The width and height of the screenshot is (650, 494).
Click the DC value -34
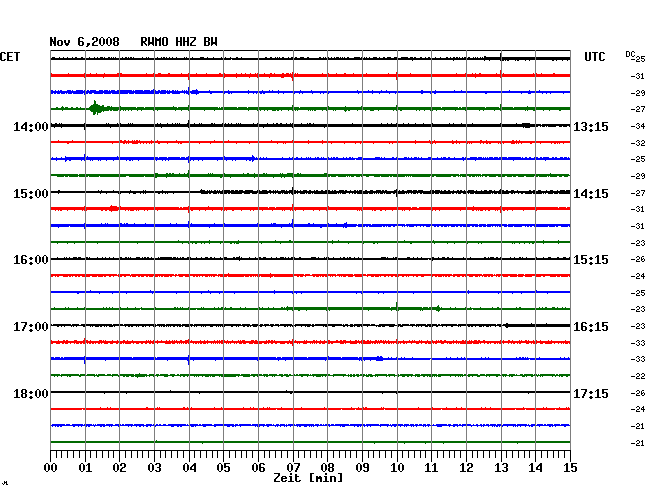coord(638,126)
